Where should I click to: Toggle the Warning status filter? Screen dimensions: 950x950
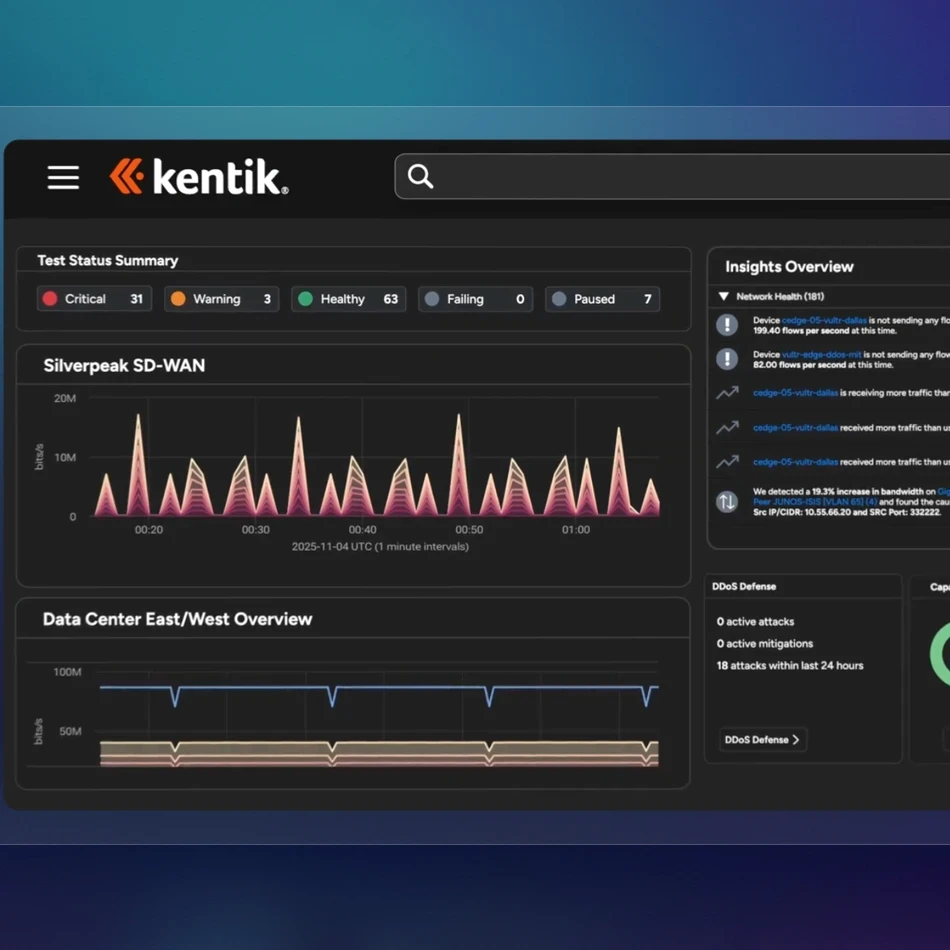click(221, 299)
